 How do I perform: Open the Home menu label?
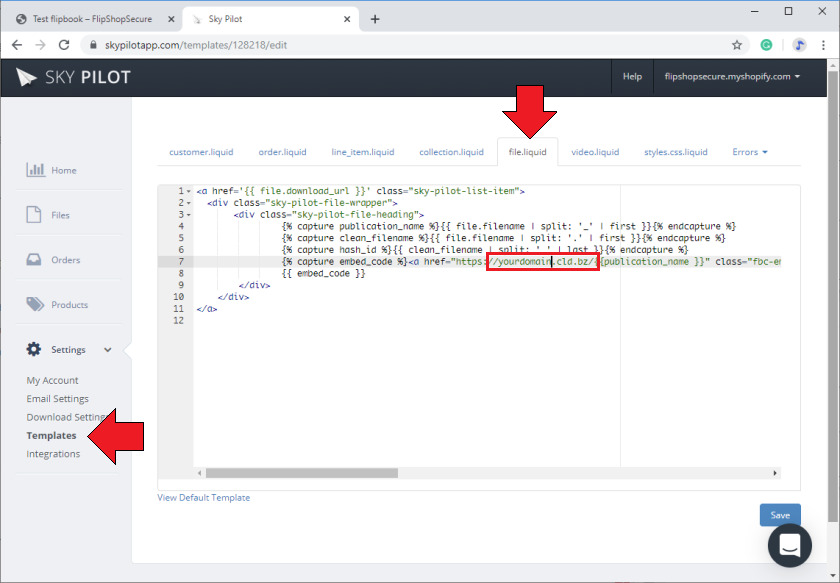(x=64, y=170)
